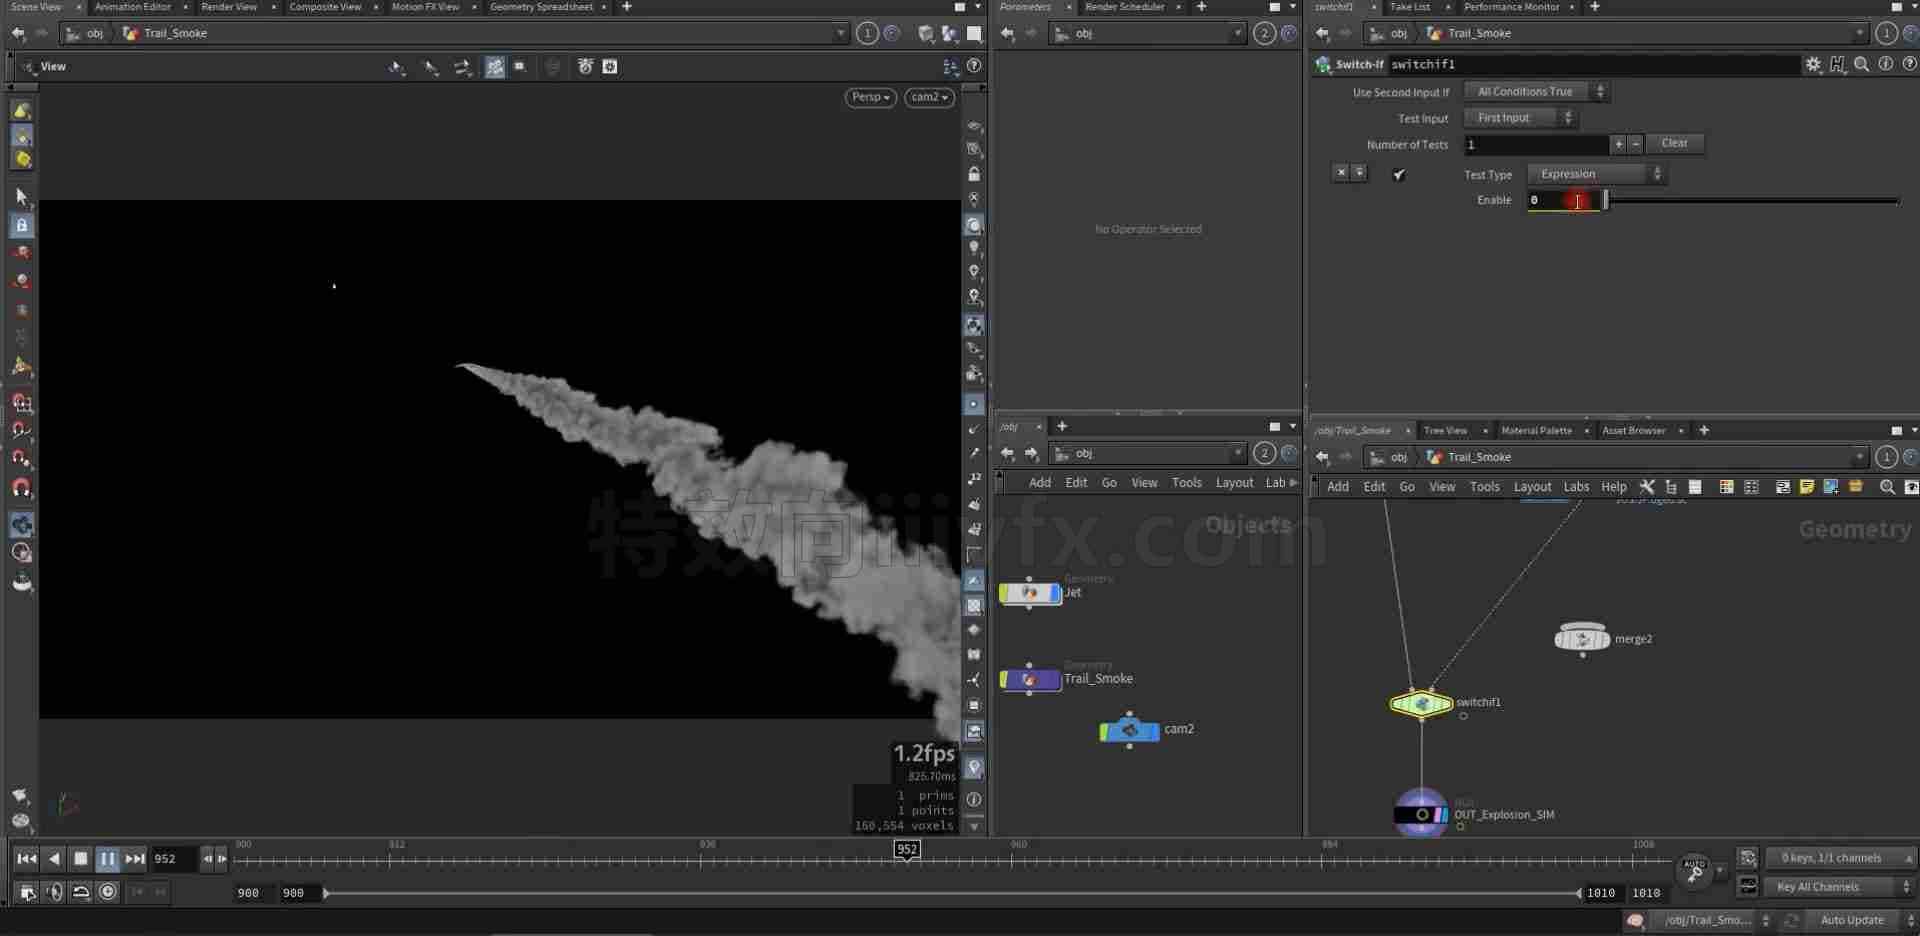Click the Enable value field

click(x=1563, y=200)
